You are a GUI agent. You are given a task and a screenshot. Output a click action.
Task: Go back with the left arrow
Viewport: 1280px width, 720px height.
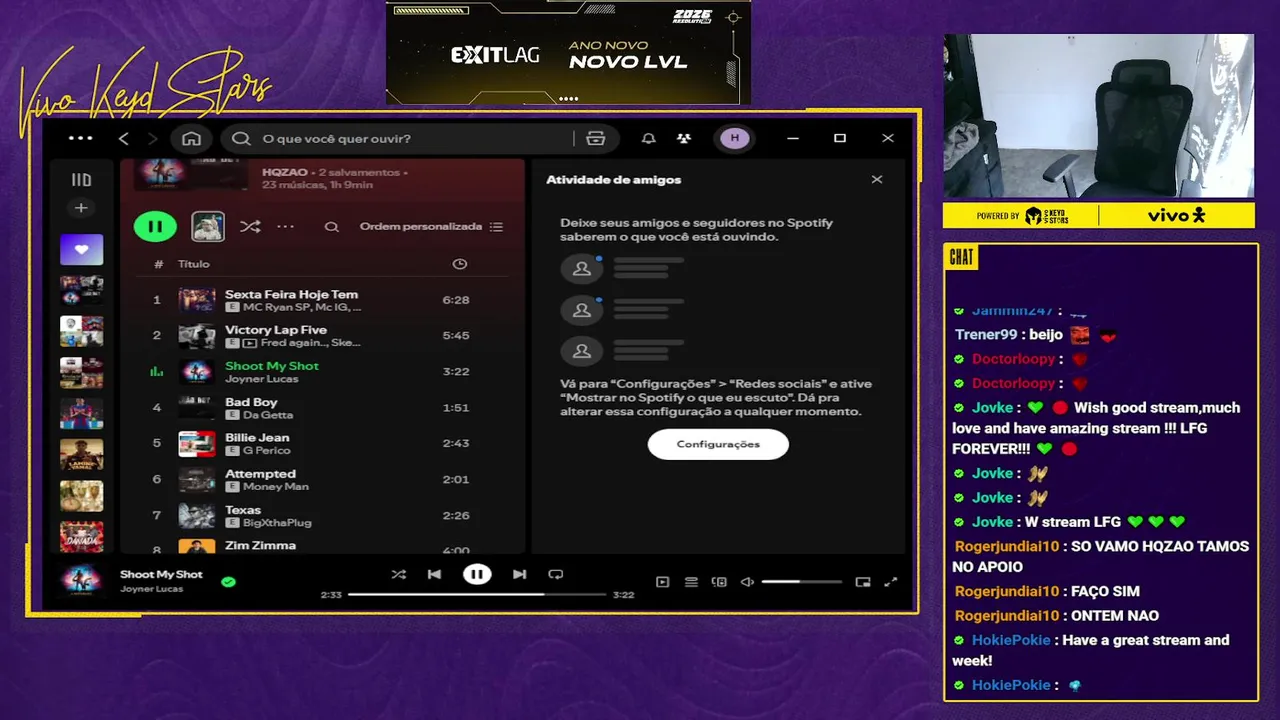pyautogui.click(x=124, y=138)
